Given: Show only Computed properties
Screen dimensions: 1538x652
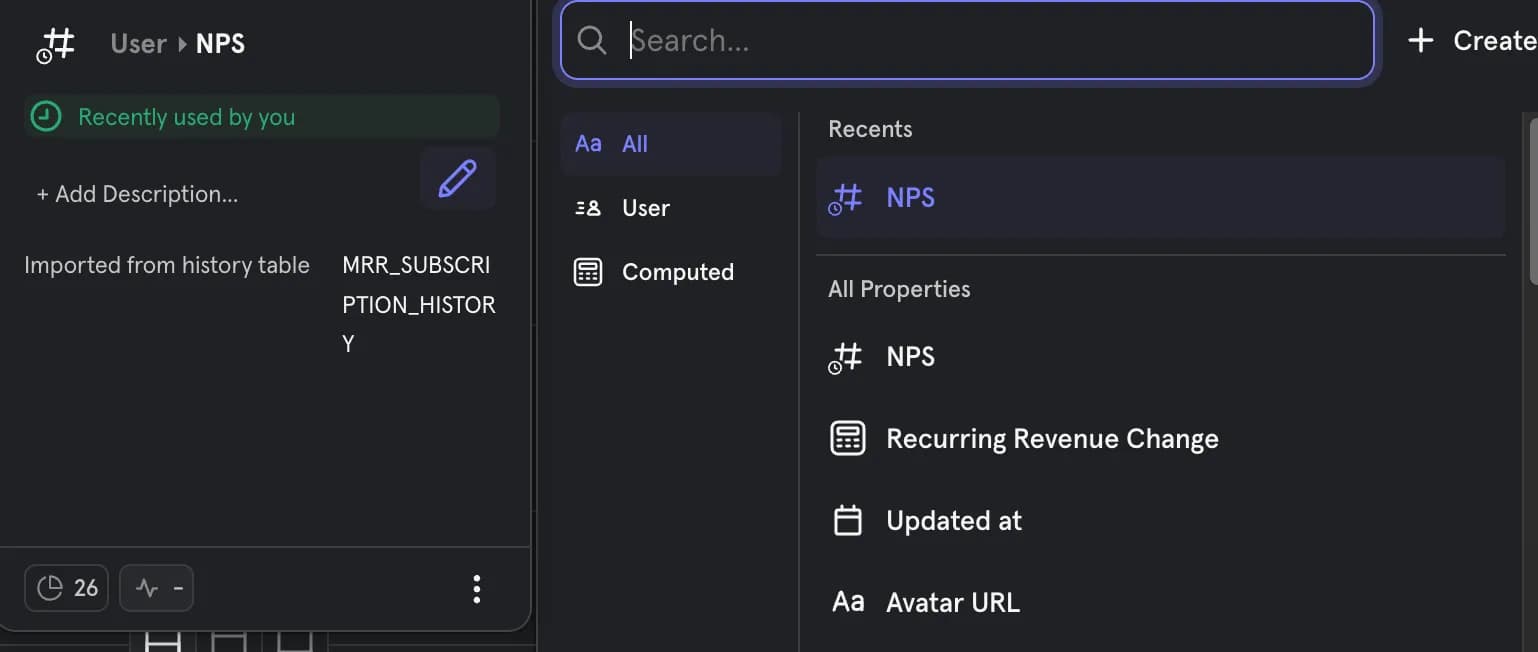Looking at the screenshot, I should pyautogui.click(x=677, y=272).
